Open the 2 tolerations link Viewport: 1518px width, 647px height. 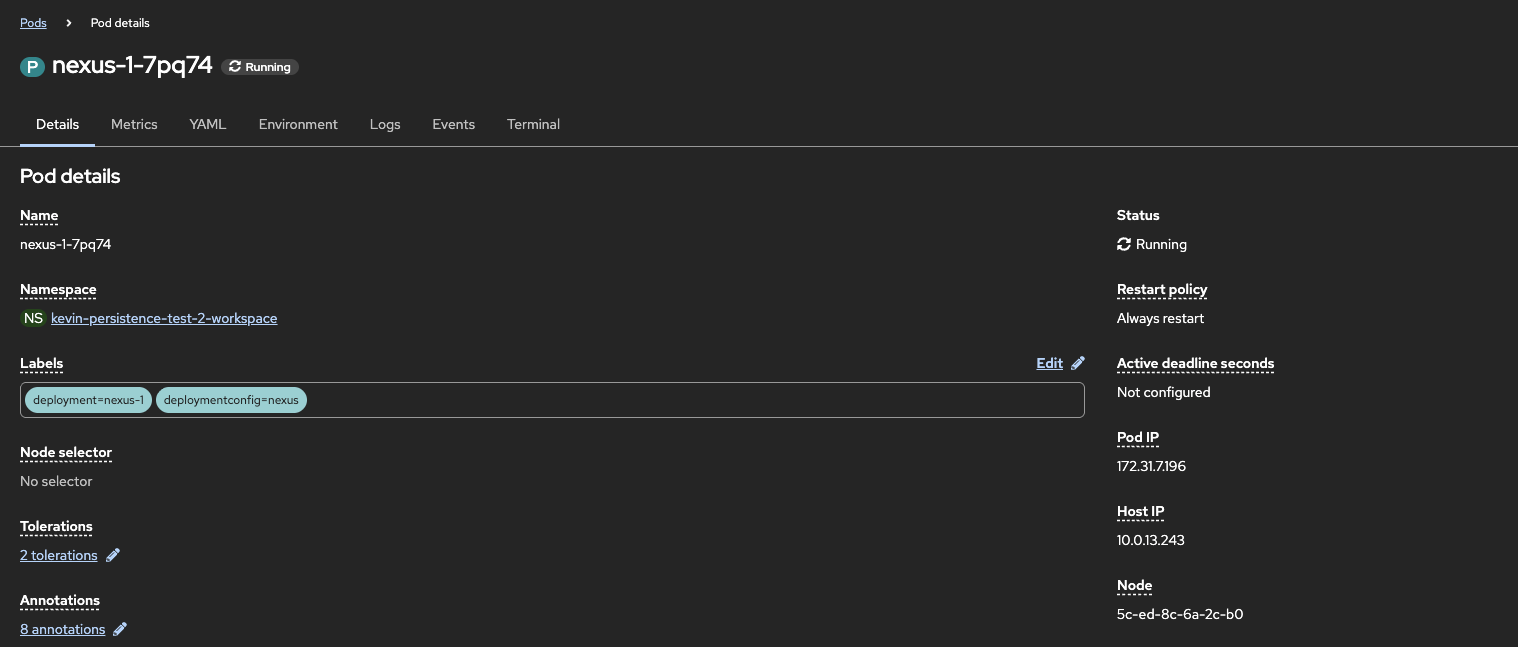[59, 555]
